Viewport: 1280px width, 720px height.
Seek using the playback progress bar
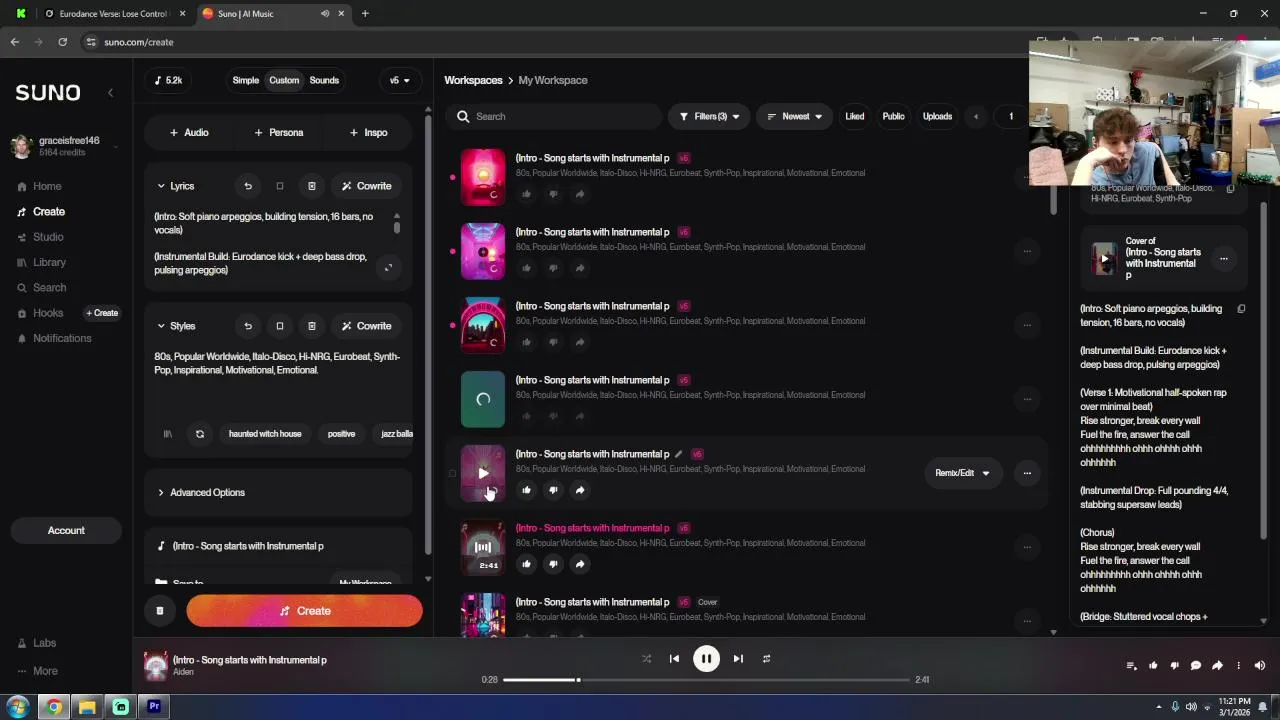click(x=706, y=680)
